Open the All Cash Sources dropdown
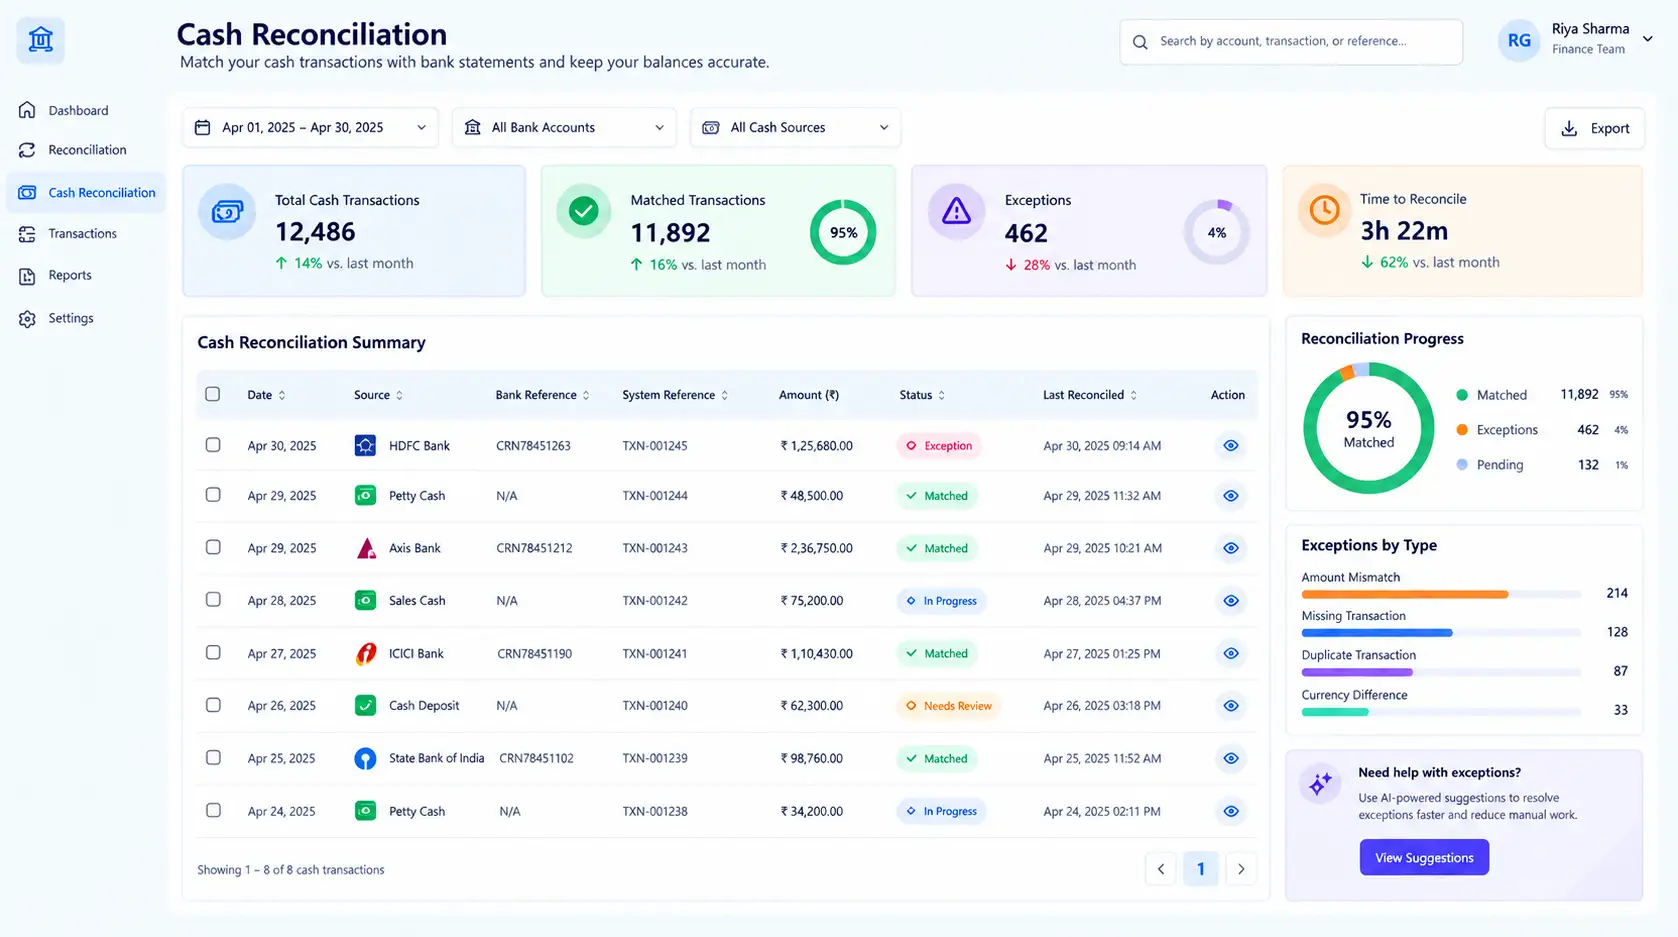 (x=795, y=127)
